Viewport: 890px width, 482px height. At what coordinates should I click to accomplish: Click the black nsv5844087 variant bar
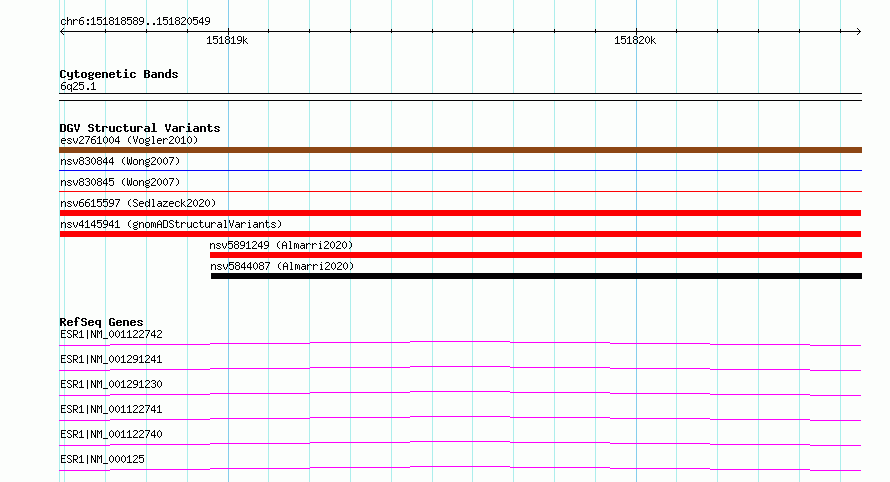[536, 276]
